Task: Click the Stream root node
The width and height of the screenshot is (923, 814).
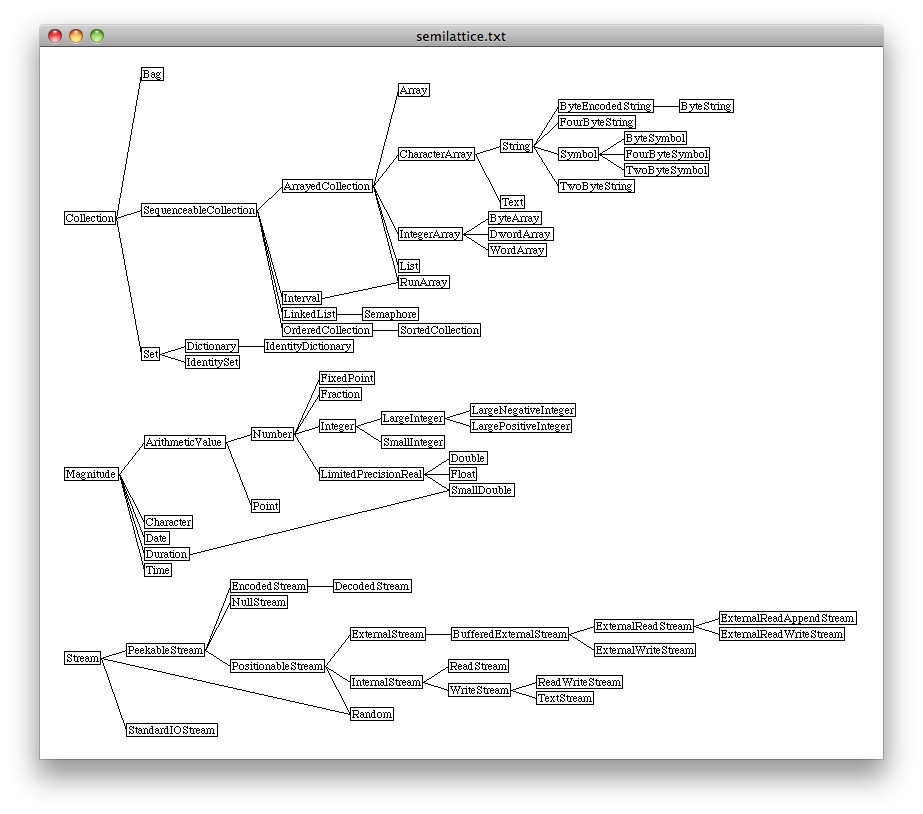Action: 83,658
